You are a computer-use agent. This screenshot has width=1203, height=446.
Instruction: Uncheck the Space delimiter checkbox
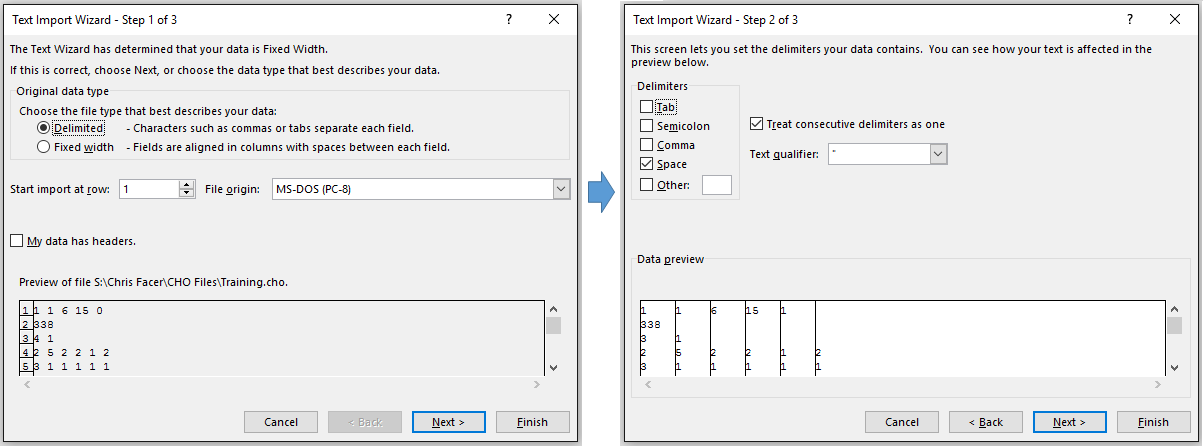click(x=647, y=164)
